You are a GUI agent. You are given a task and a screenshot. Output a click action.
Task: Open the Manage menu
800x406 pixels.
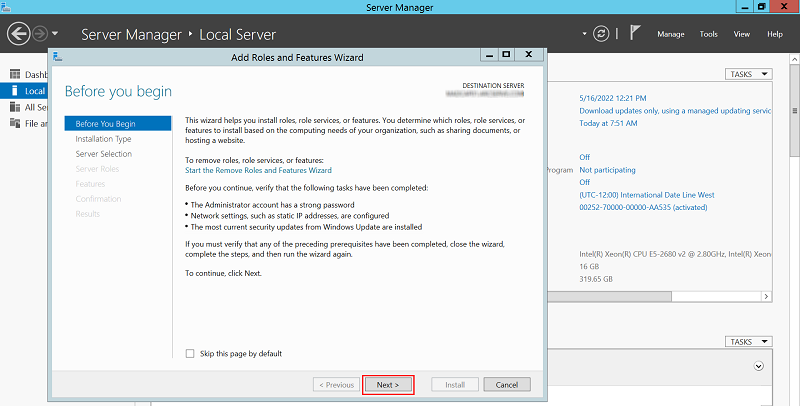[x=670, y=34]
